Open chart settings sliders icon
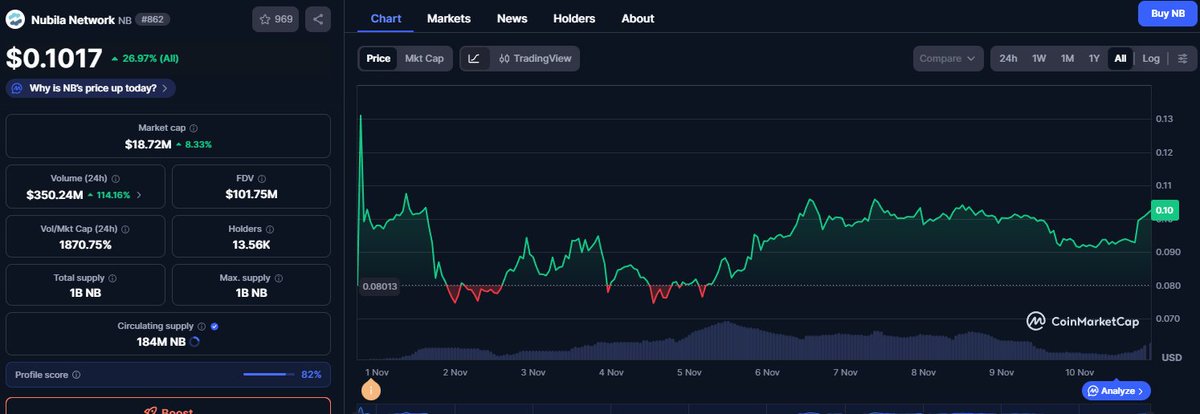Image resolution: width=1200 pixels, height=414 pixels. point(1182,58)
